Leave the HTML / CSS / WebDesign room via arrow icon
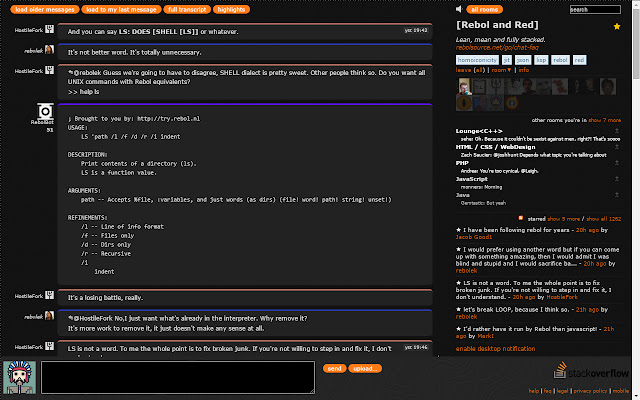 (617, 147)
